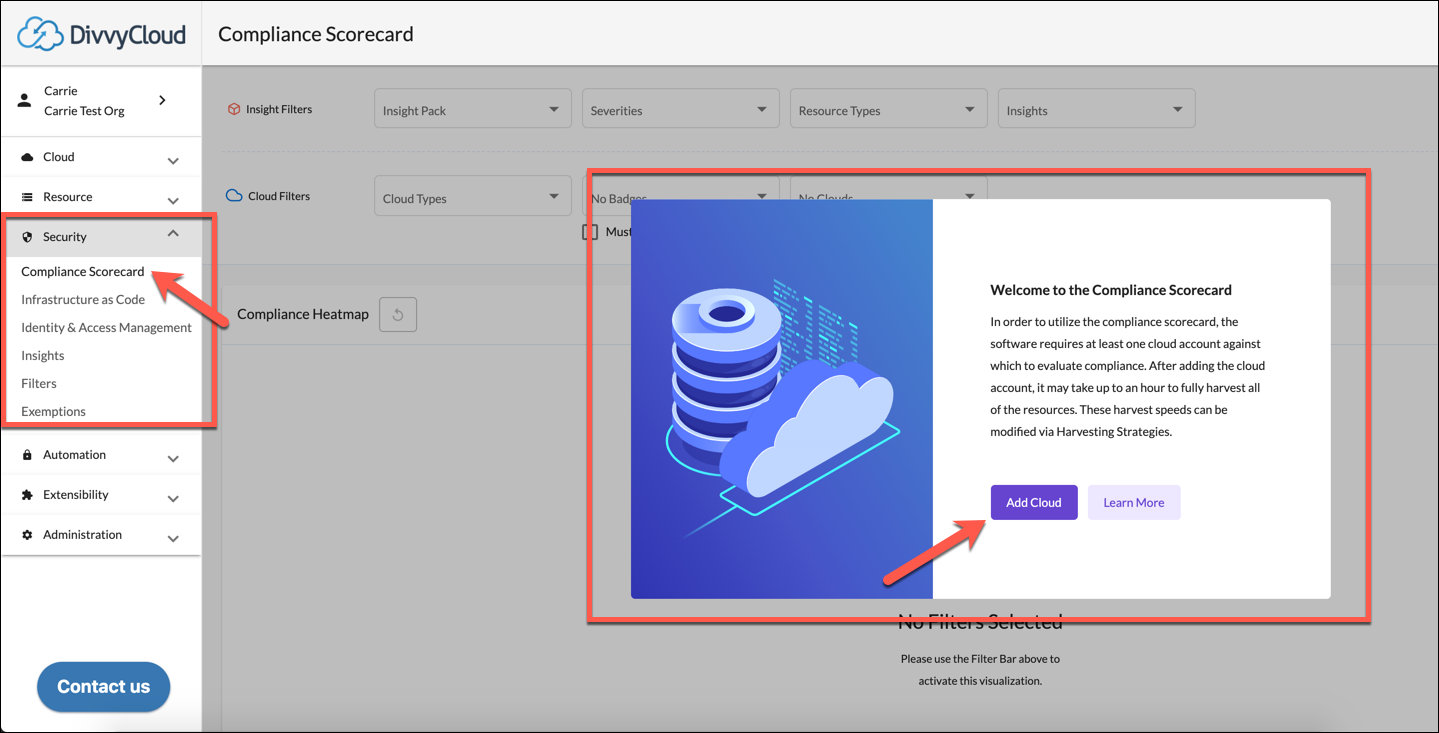This screenshot has height=733, width=1439.
Task: Open the Insights filter dropdown
Action: click(x=1096, y=109)
